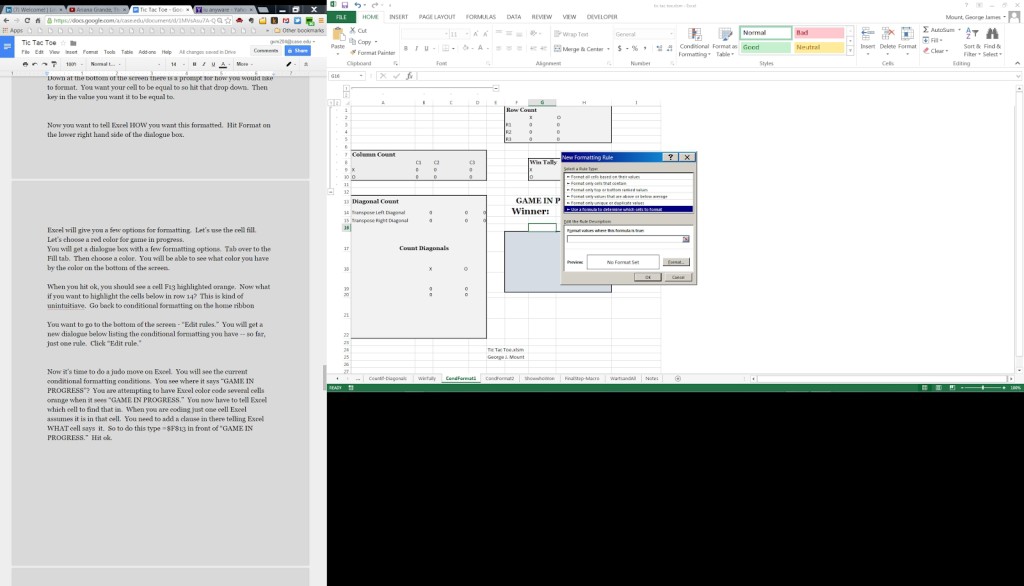Click the Paste clipboard icon in Excel
This screenshot has height=586, width=1024.
click(x=337, y=35)
